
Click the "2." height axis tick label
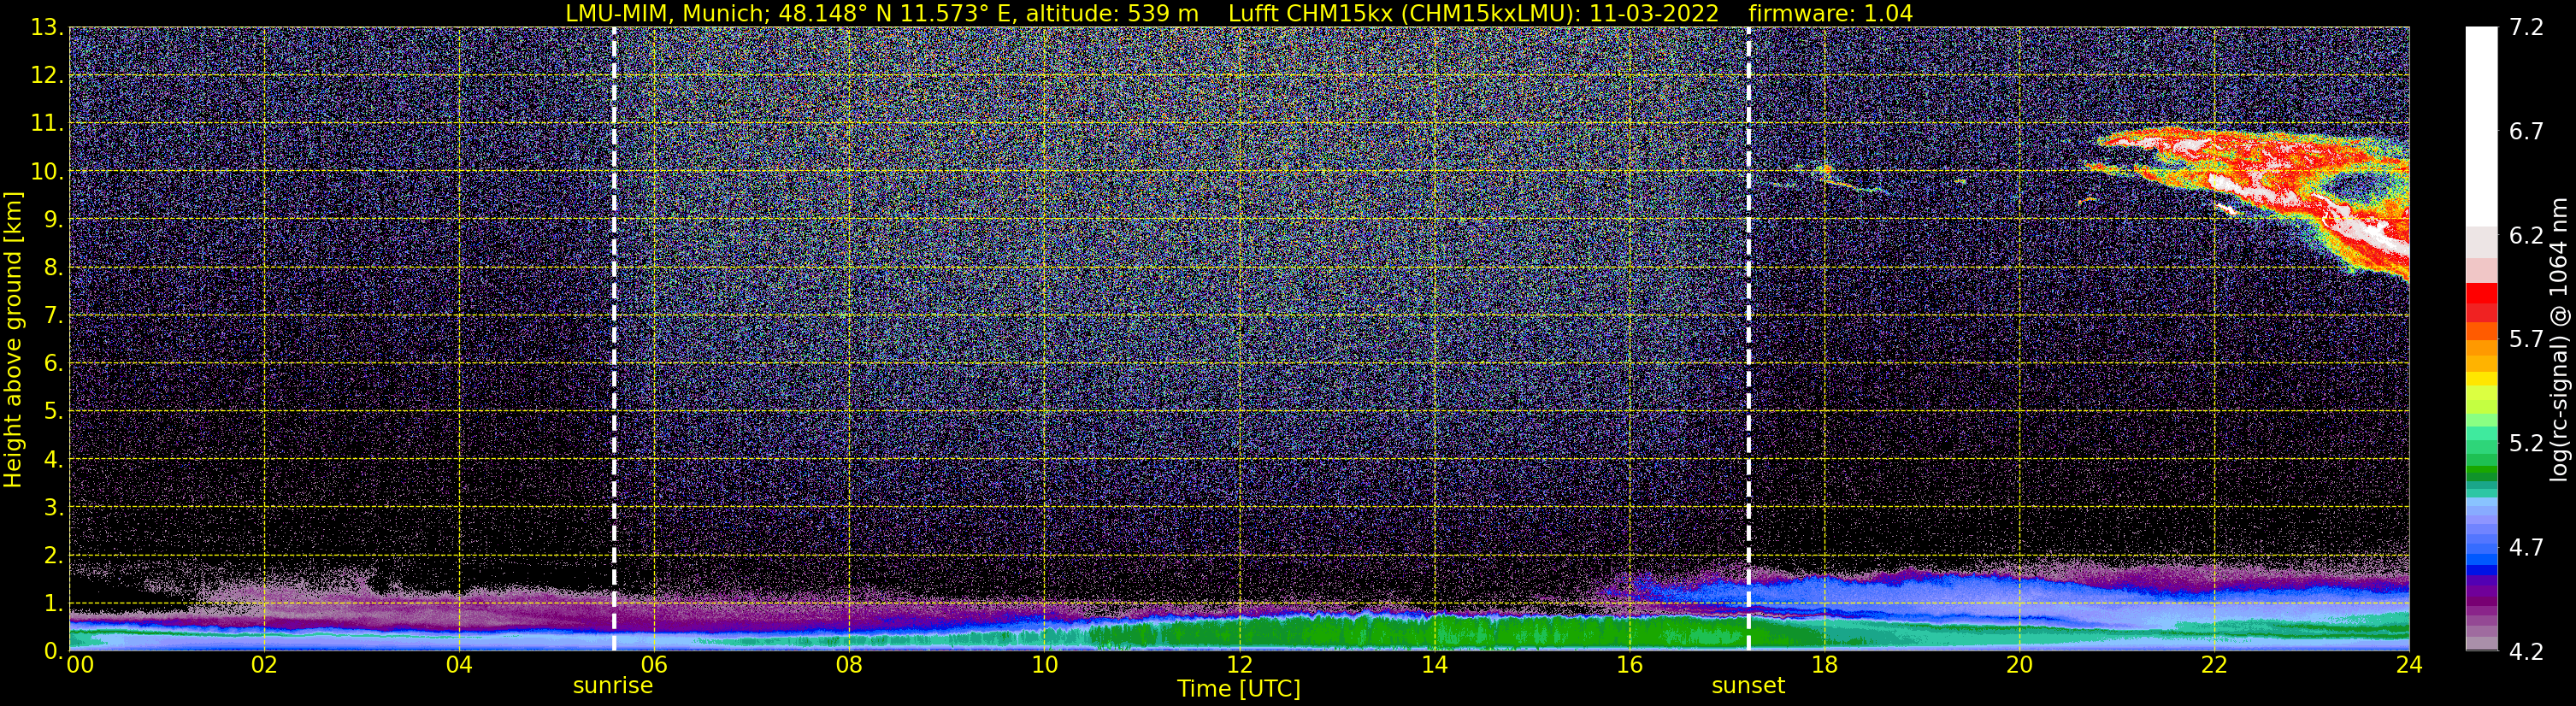point(53,555)
